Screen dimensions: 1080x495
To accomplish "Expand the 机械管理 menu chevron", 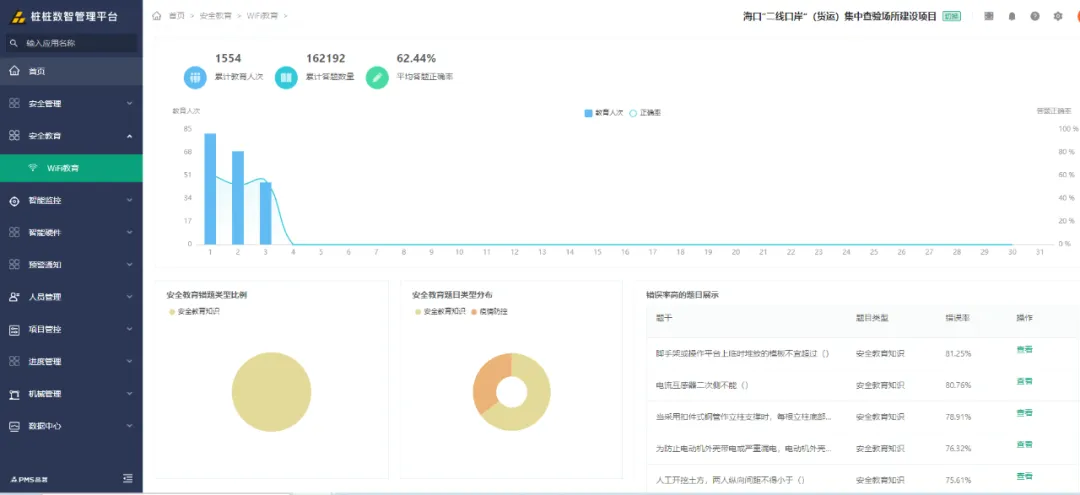I will click(x=129, y=394).
